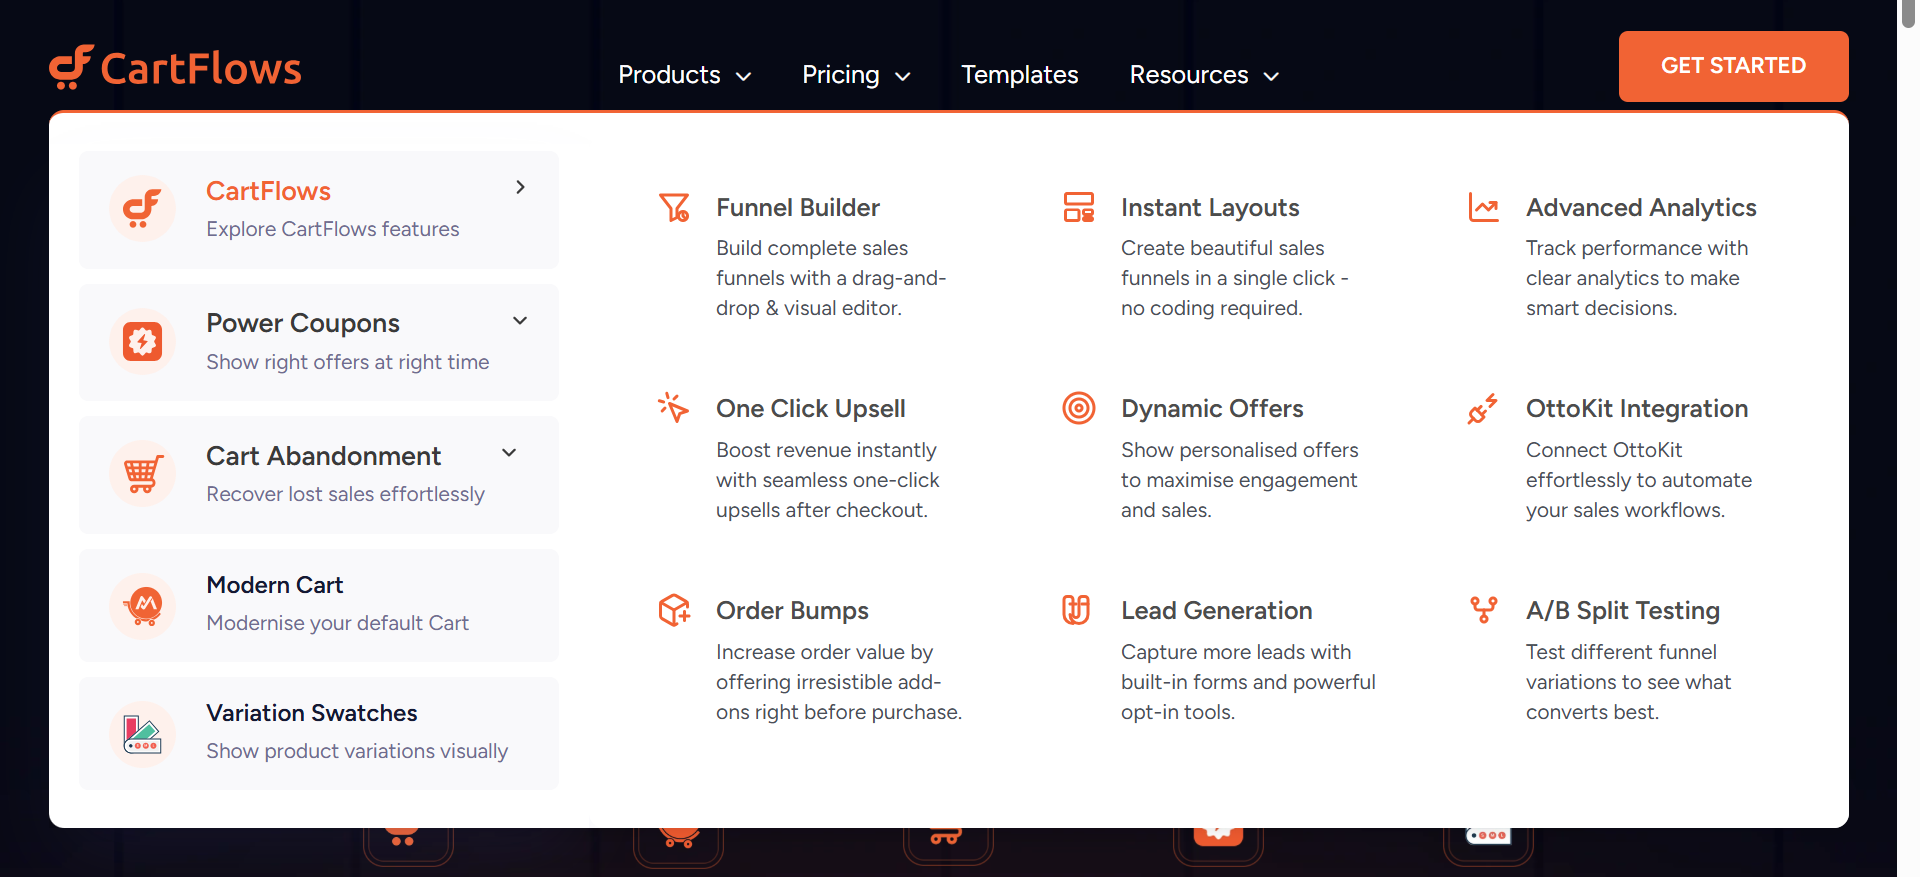1920x877 pixels.
Task: Click the Funnel Builder funnel icon
Action: pos(674,208)
